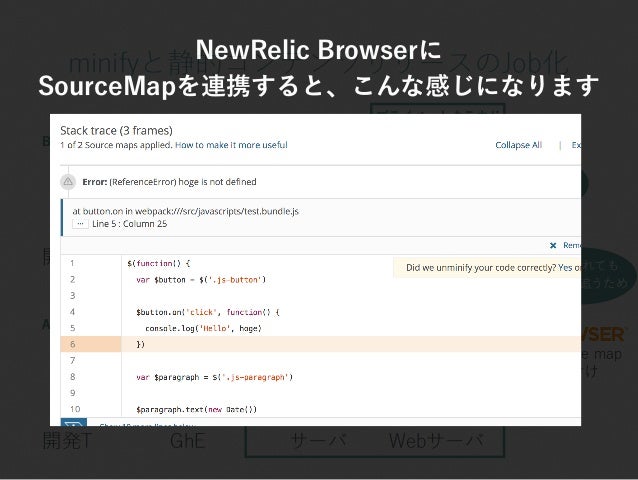The width and height of the screenshot is (638, 480).
Task: Click code line 4 $button.on click
Action: coord(208,312)
